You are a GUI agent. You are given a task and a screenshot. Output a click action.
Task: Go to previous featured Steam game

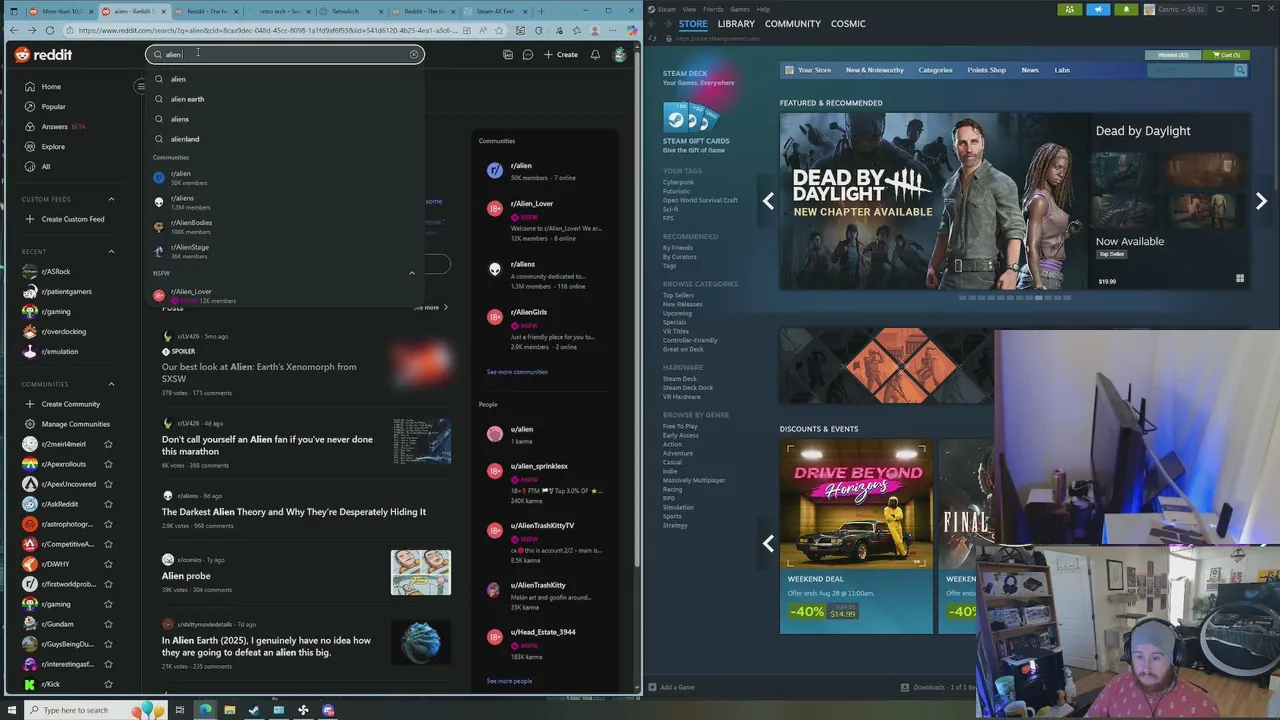pyautogui.click(x=768, y=201)
